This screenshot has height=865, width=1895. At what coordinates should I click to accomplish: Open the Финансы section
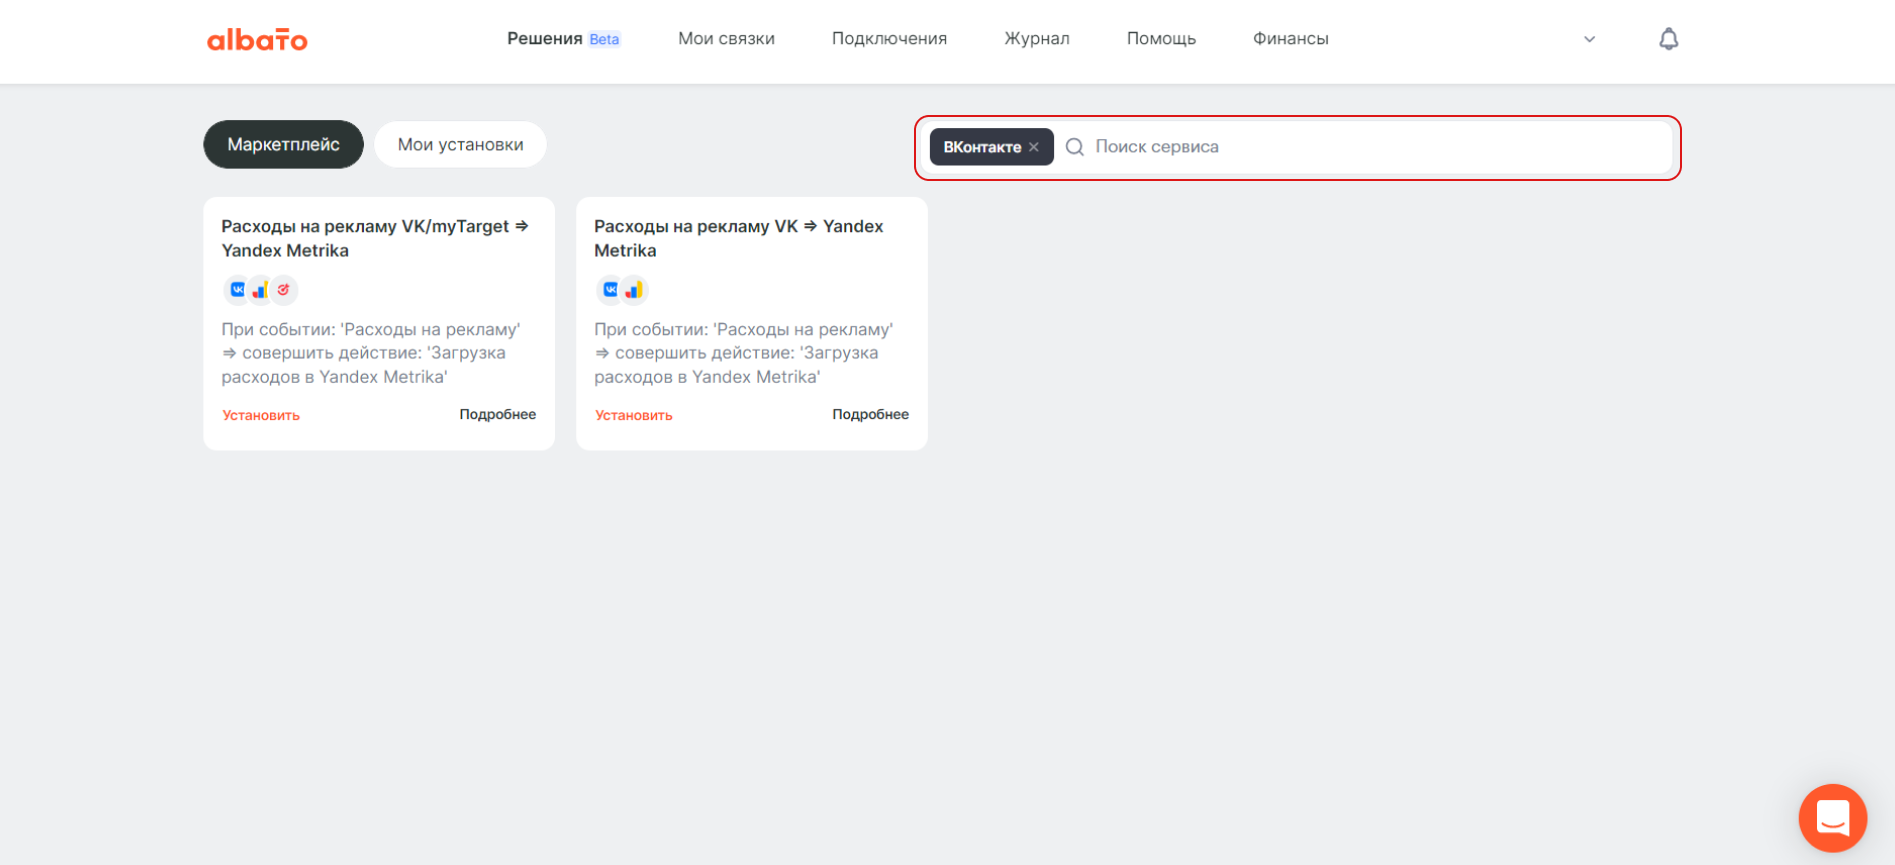[x=1290, y=39]
